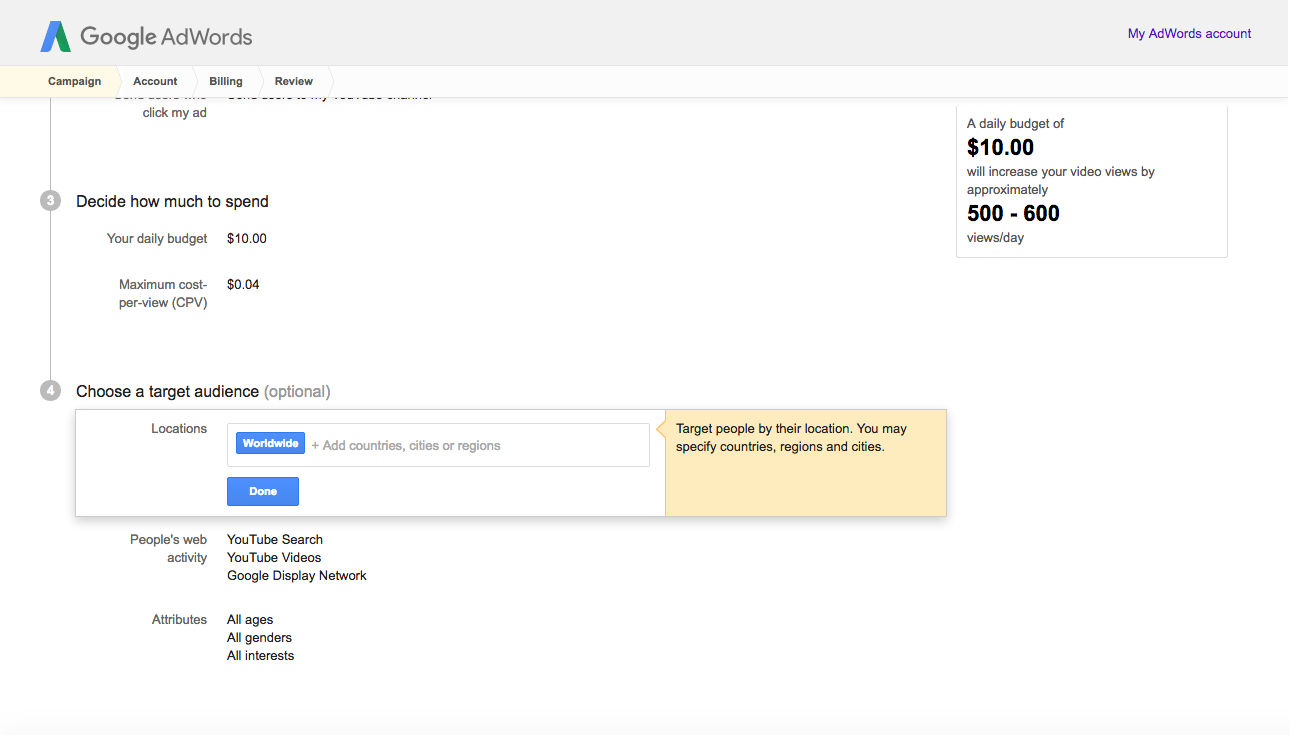Switch to the Account step tab
This screenshot has width=1290, height=735.
coord(155,81)
